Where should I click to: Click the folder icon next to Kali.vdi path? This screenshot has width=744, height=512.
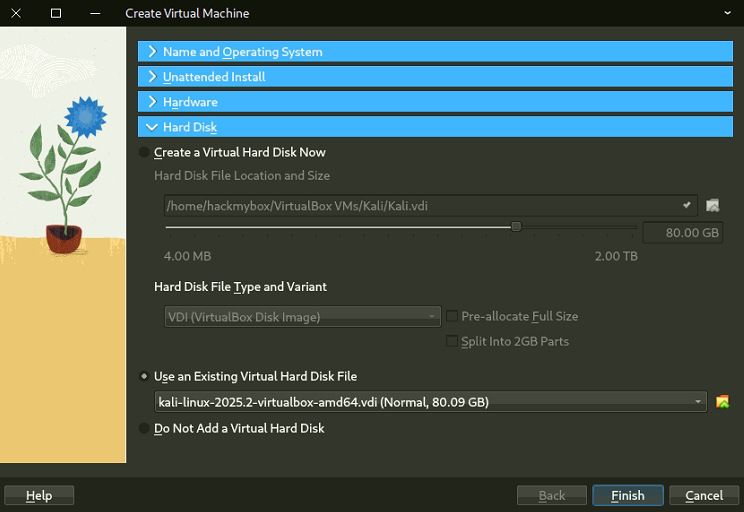pyautogui.click(x=713, y=205)
